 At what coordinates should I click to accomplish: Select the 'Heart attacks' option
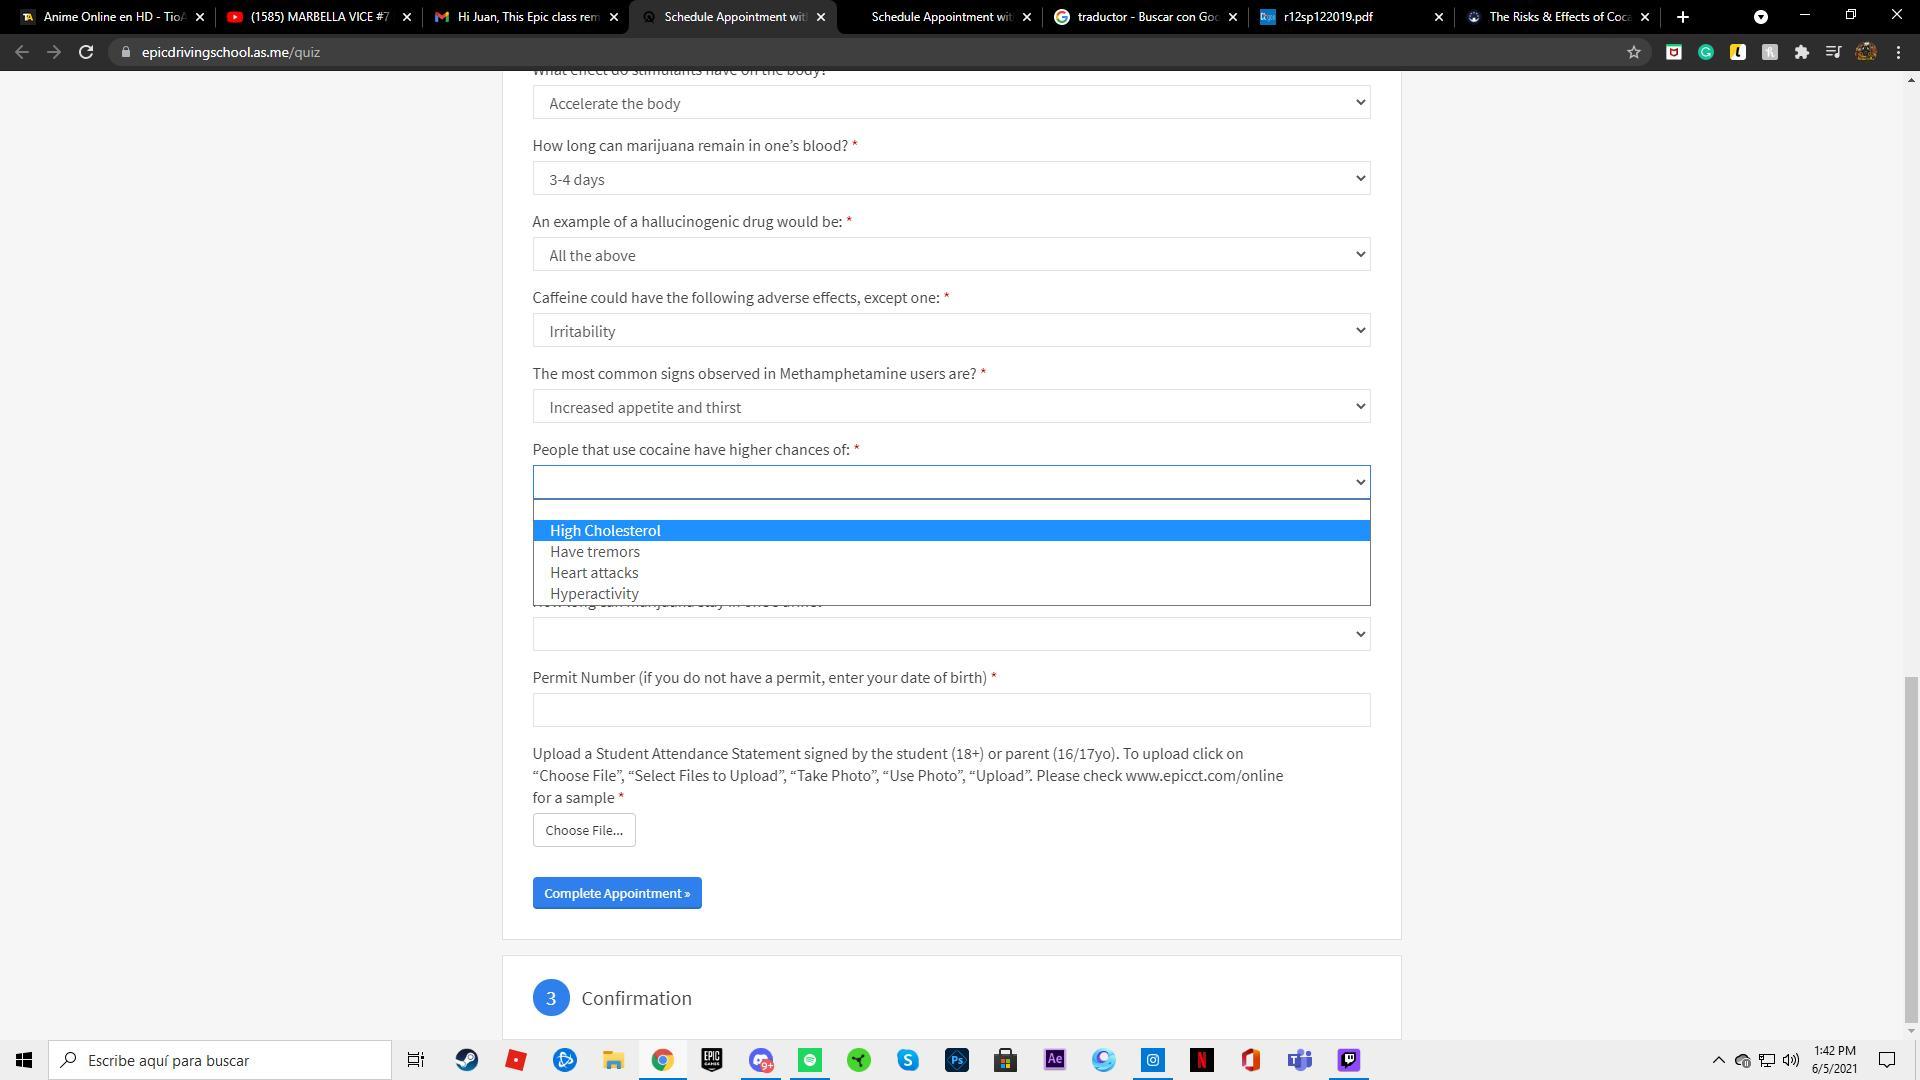(x=594, y=573)
